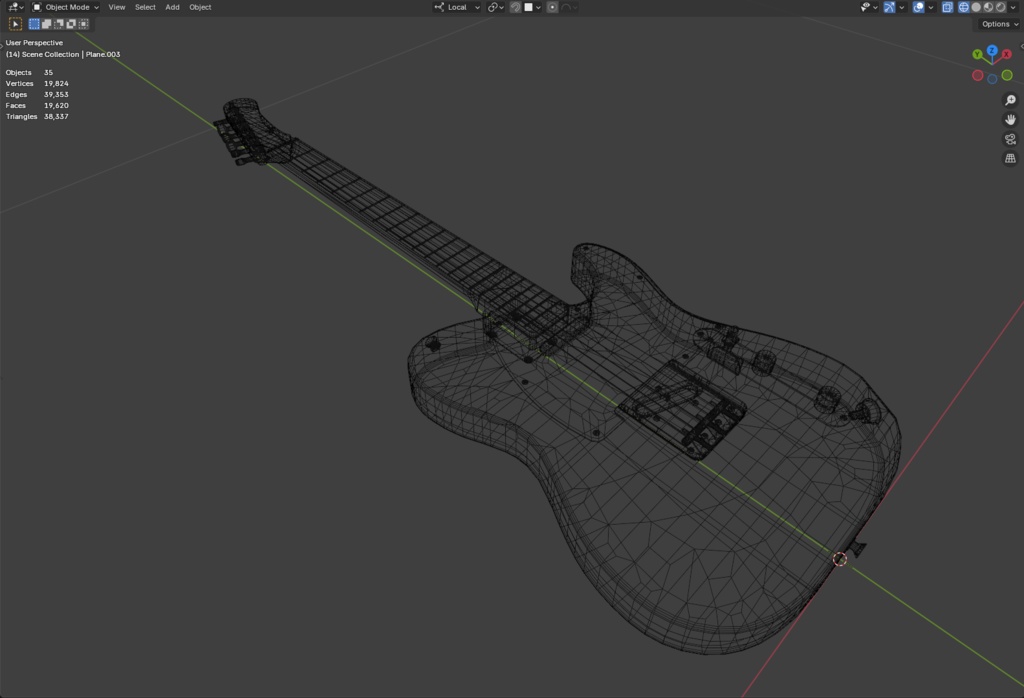Open the Add menu
Screen dimensions: 1024x698
172,7
